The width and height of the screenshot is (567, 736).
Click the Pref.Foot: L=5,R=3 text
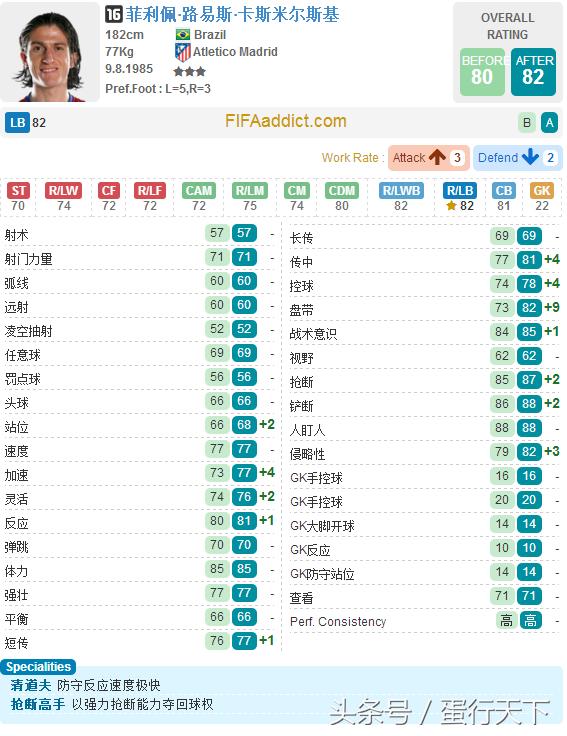158,89
